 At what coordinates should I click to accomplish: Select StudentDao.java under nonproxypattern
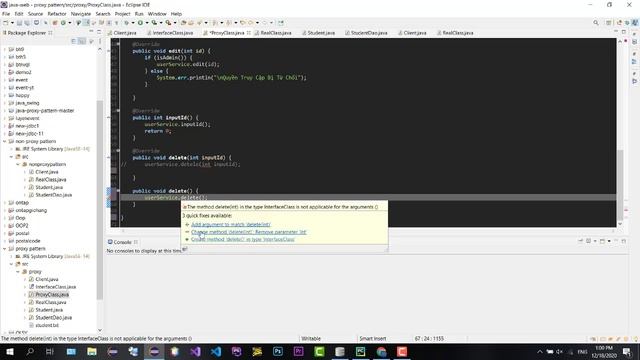tap(53, 195)
